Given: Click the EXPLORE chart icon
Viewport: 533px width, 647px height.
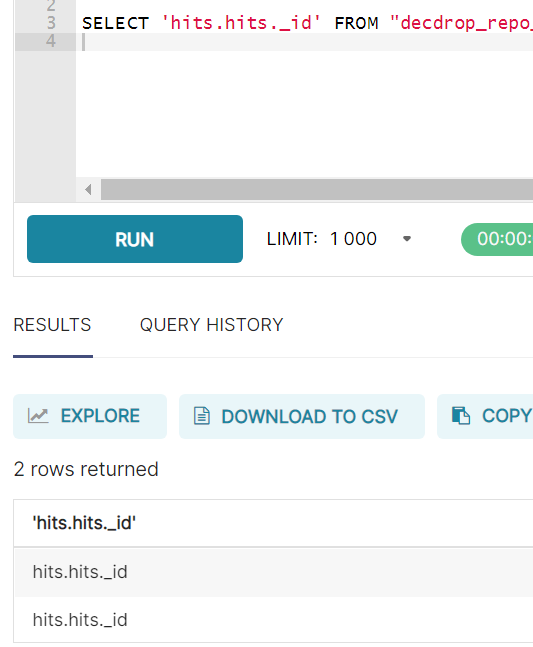Looking at the screenshot, I should point(38,416).
